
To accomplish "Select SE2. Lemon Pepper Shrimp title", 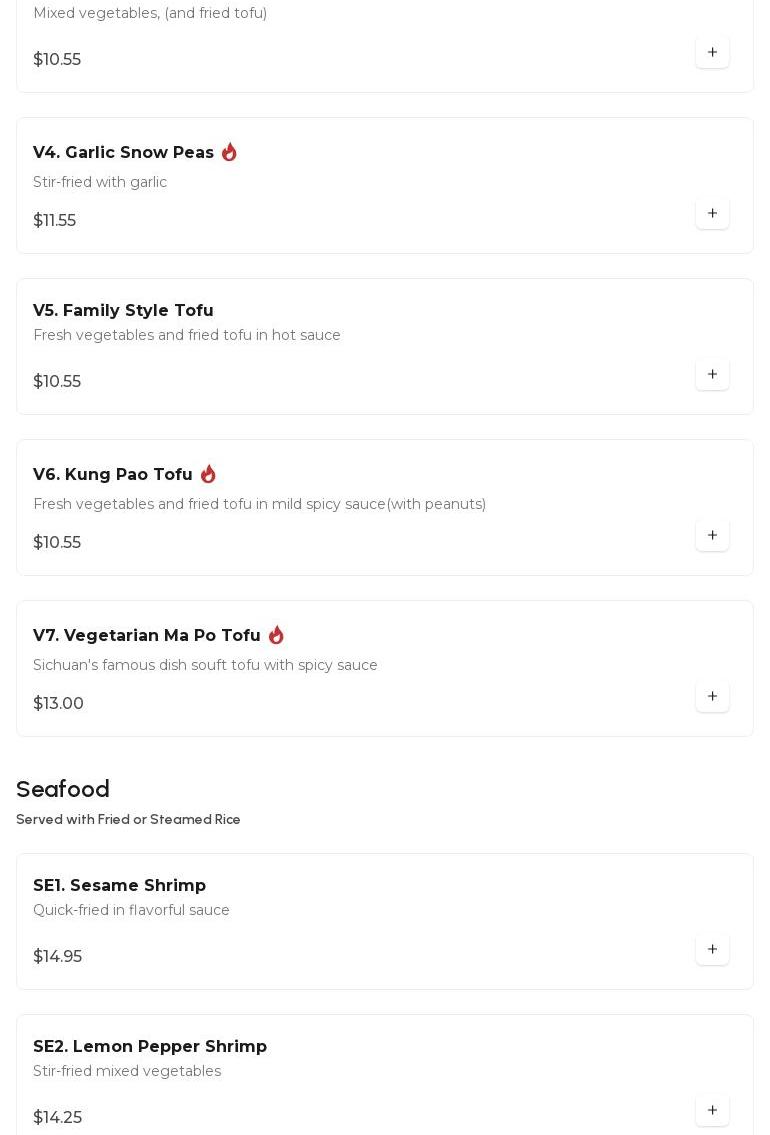I will click(x=150, y=1047).
